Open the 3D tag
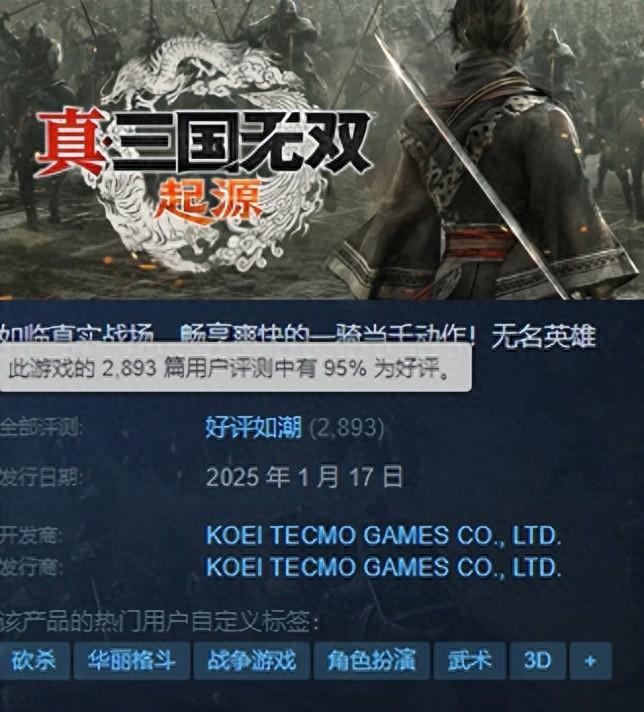Viewport: 644px width, 712px height. 538,661
